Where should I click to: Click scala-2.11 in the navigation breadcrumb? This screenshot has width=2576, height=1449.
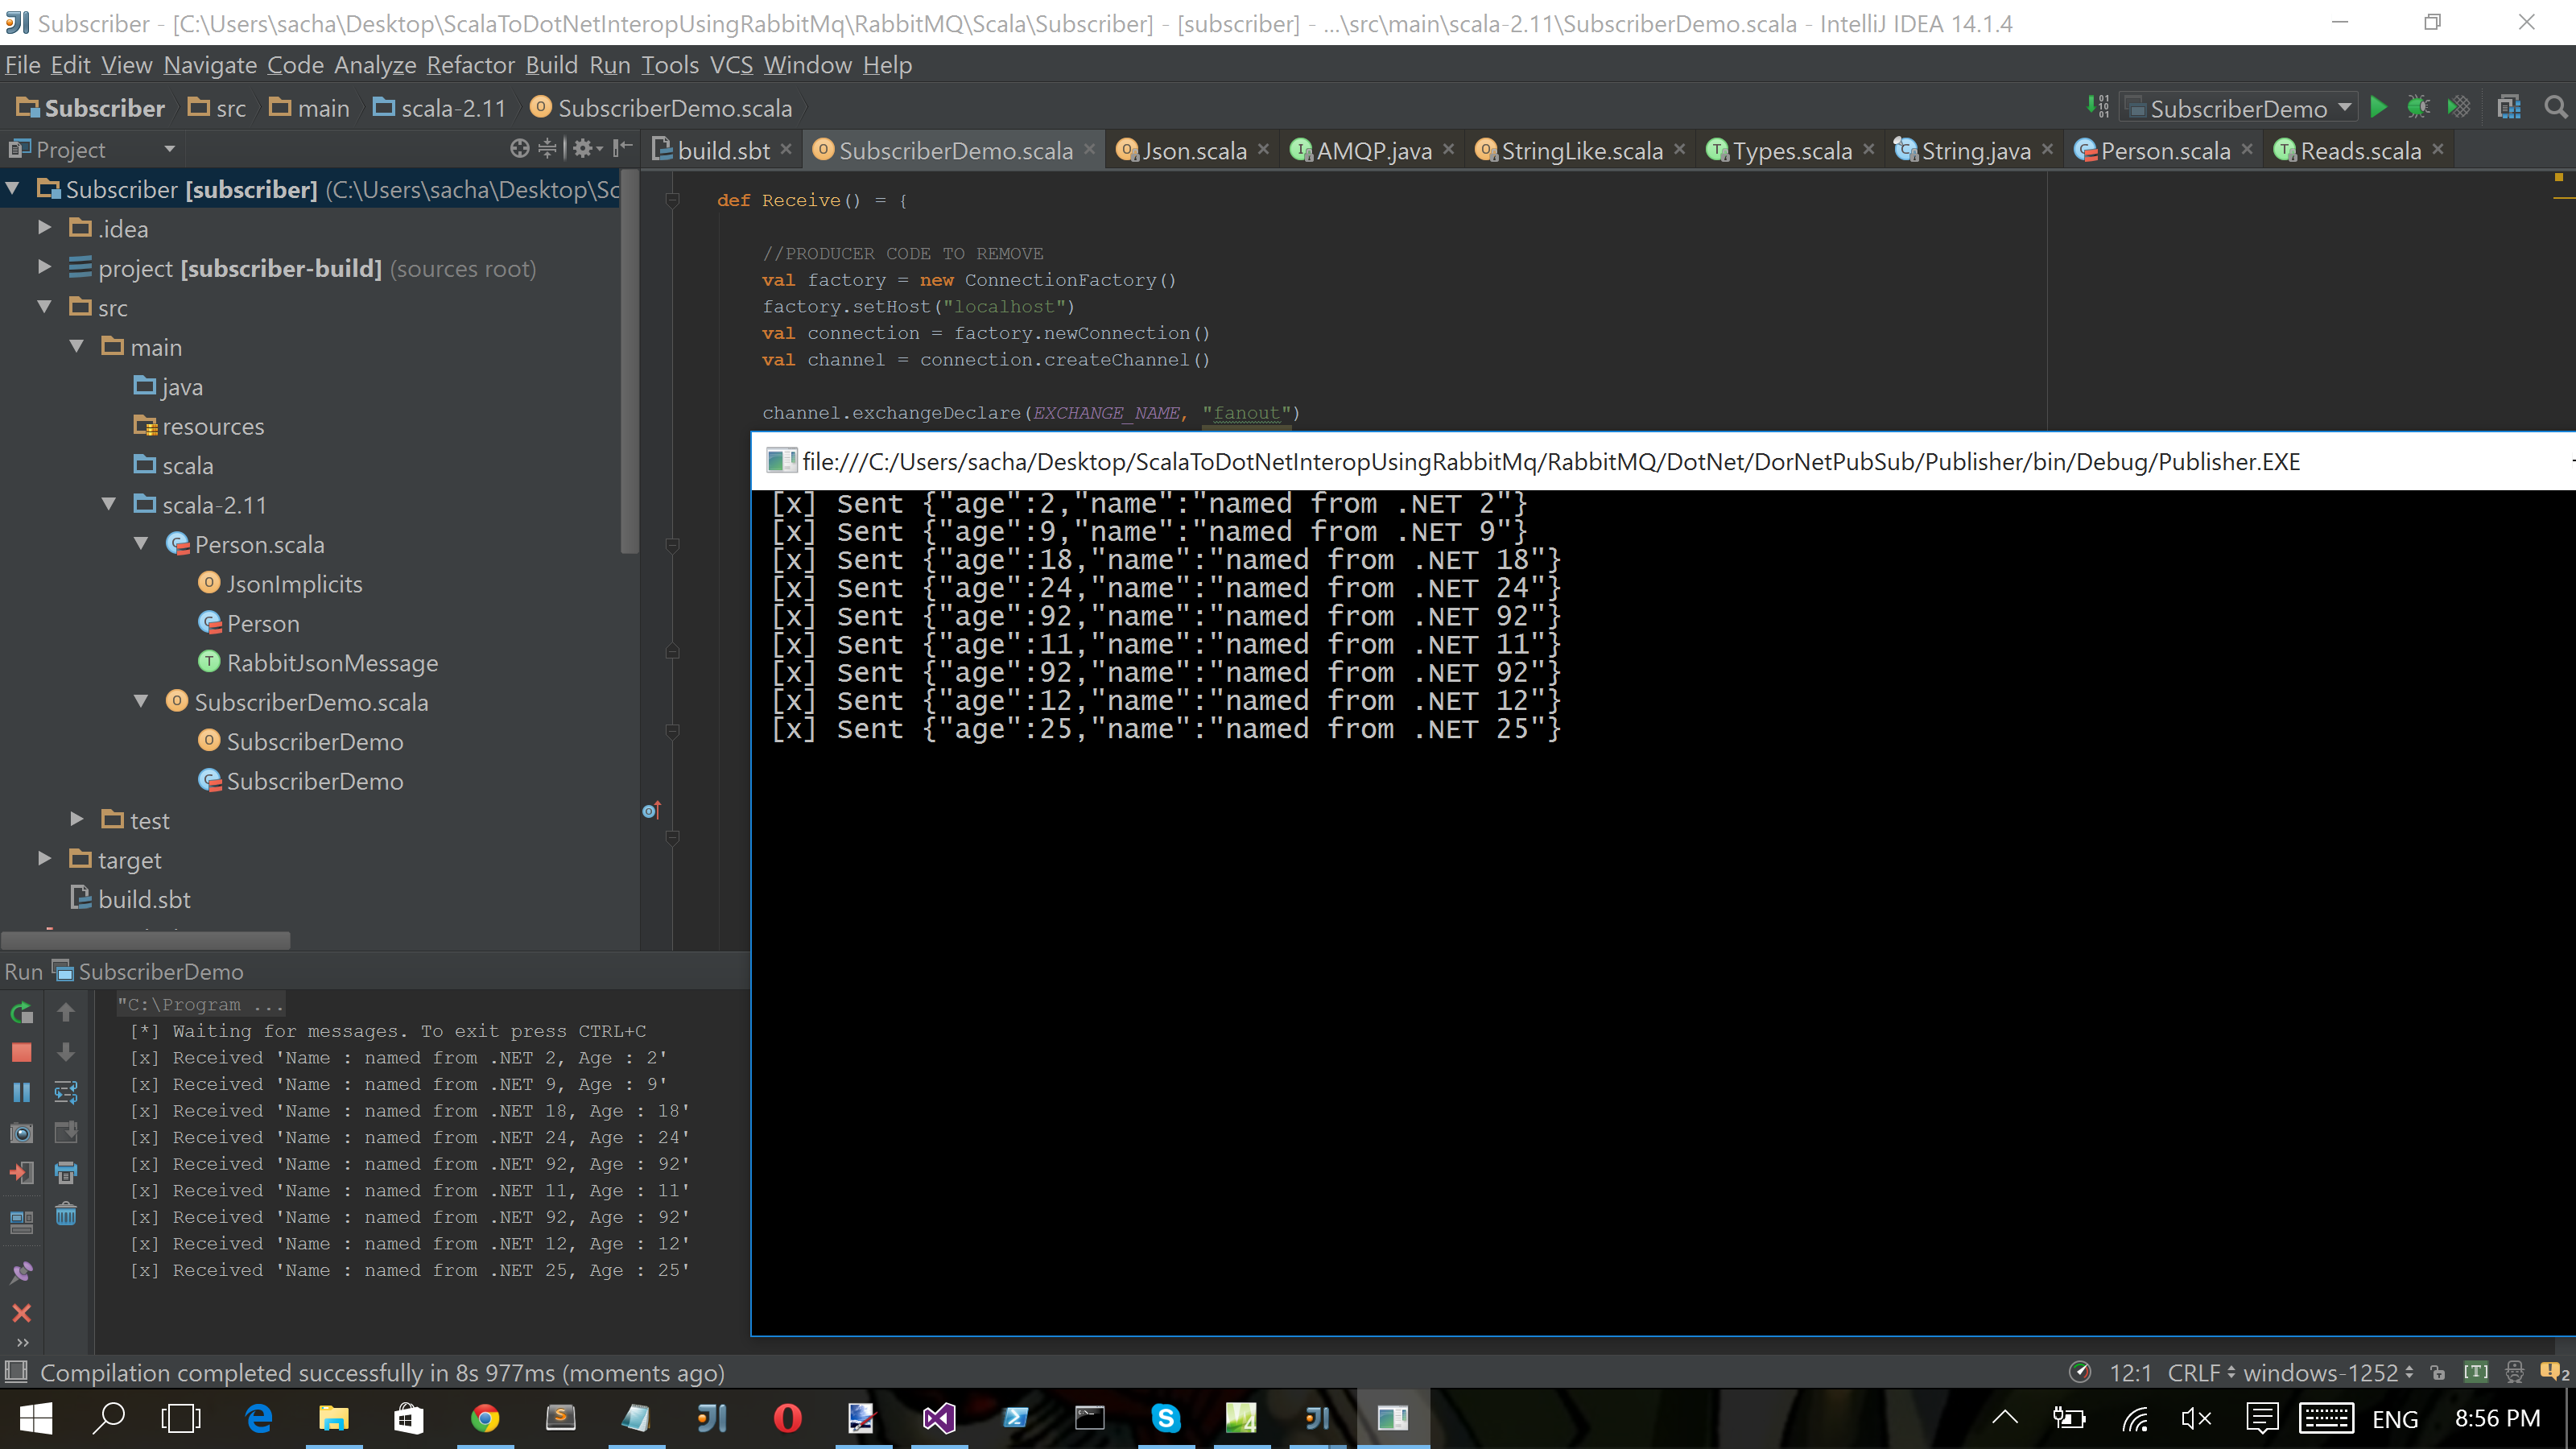point(441,107)
